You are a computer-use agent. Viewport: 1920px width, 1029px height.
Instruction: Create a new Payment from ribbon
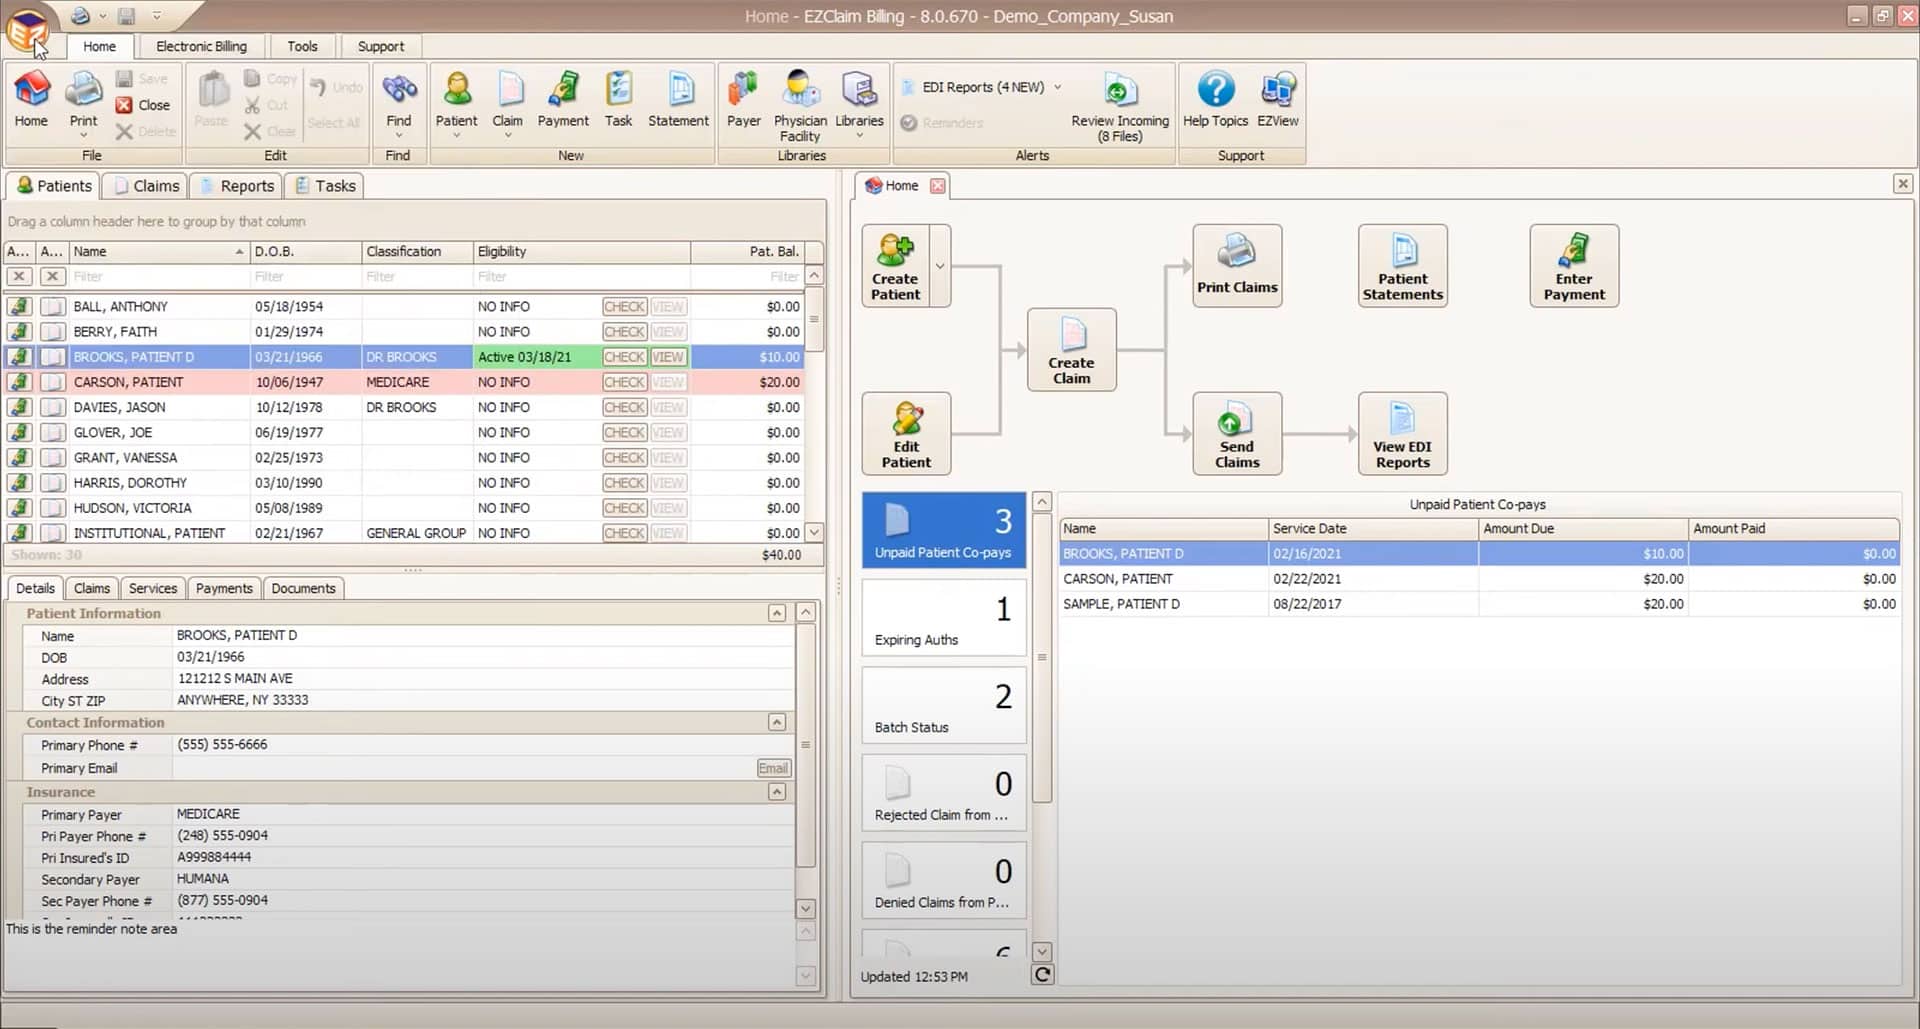point(563,99)
